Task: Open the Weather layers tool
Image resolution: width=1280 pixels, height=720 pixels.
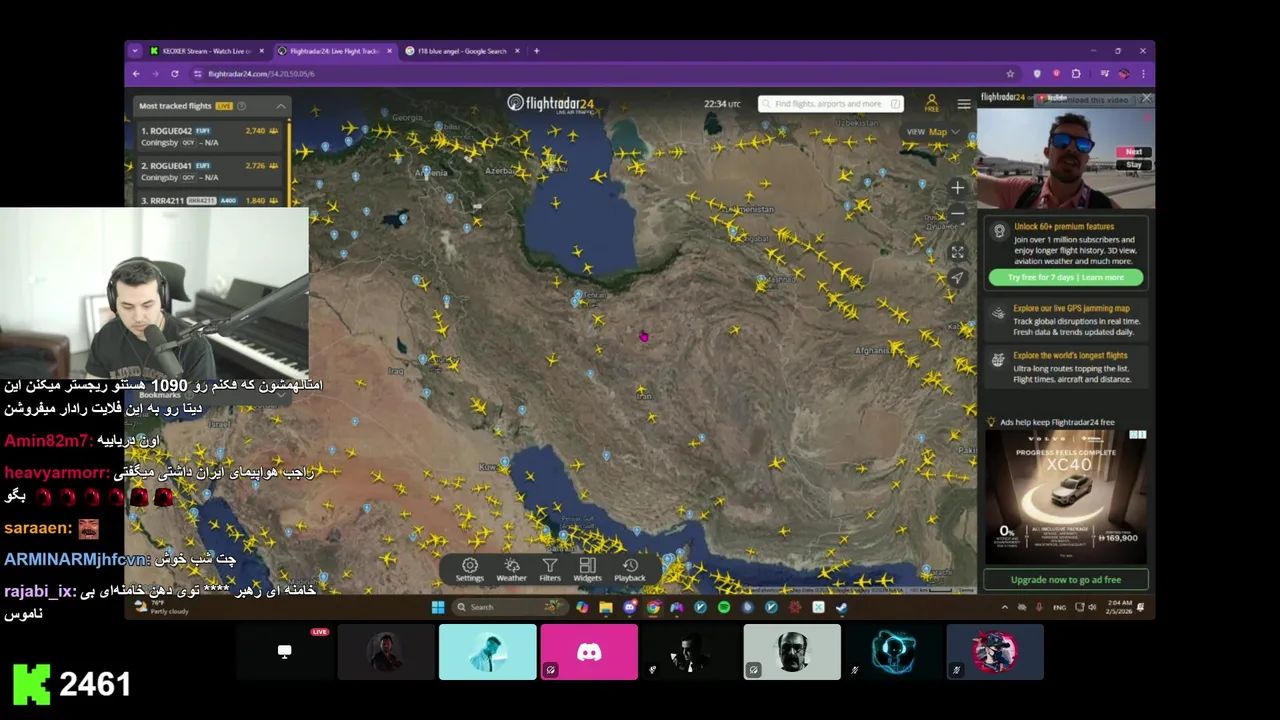Action: (511, 570)
